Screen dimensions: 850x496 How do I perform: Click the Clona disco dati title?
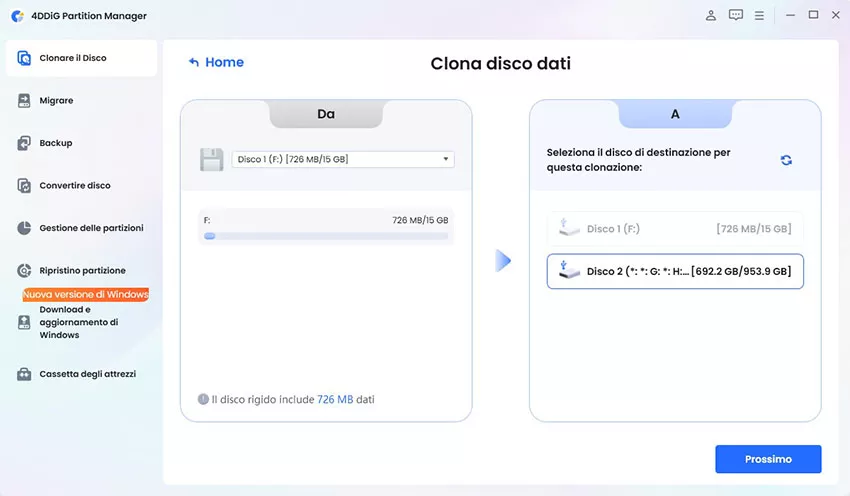tap(500, 63)
